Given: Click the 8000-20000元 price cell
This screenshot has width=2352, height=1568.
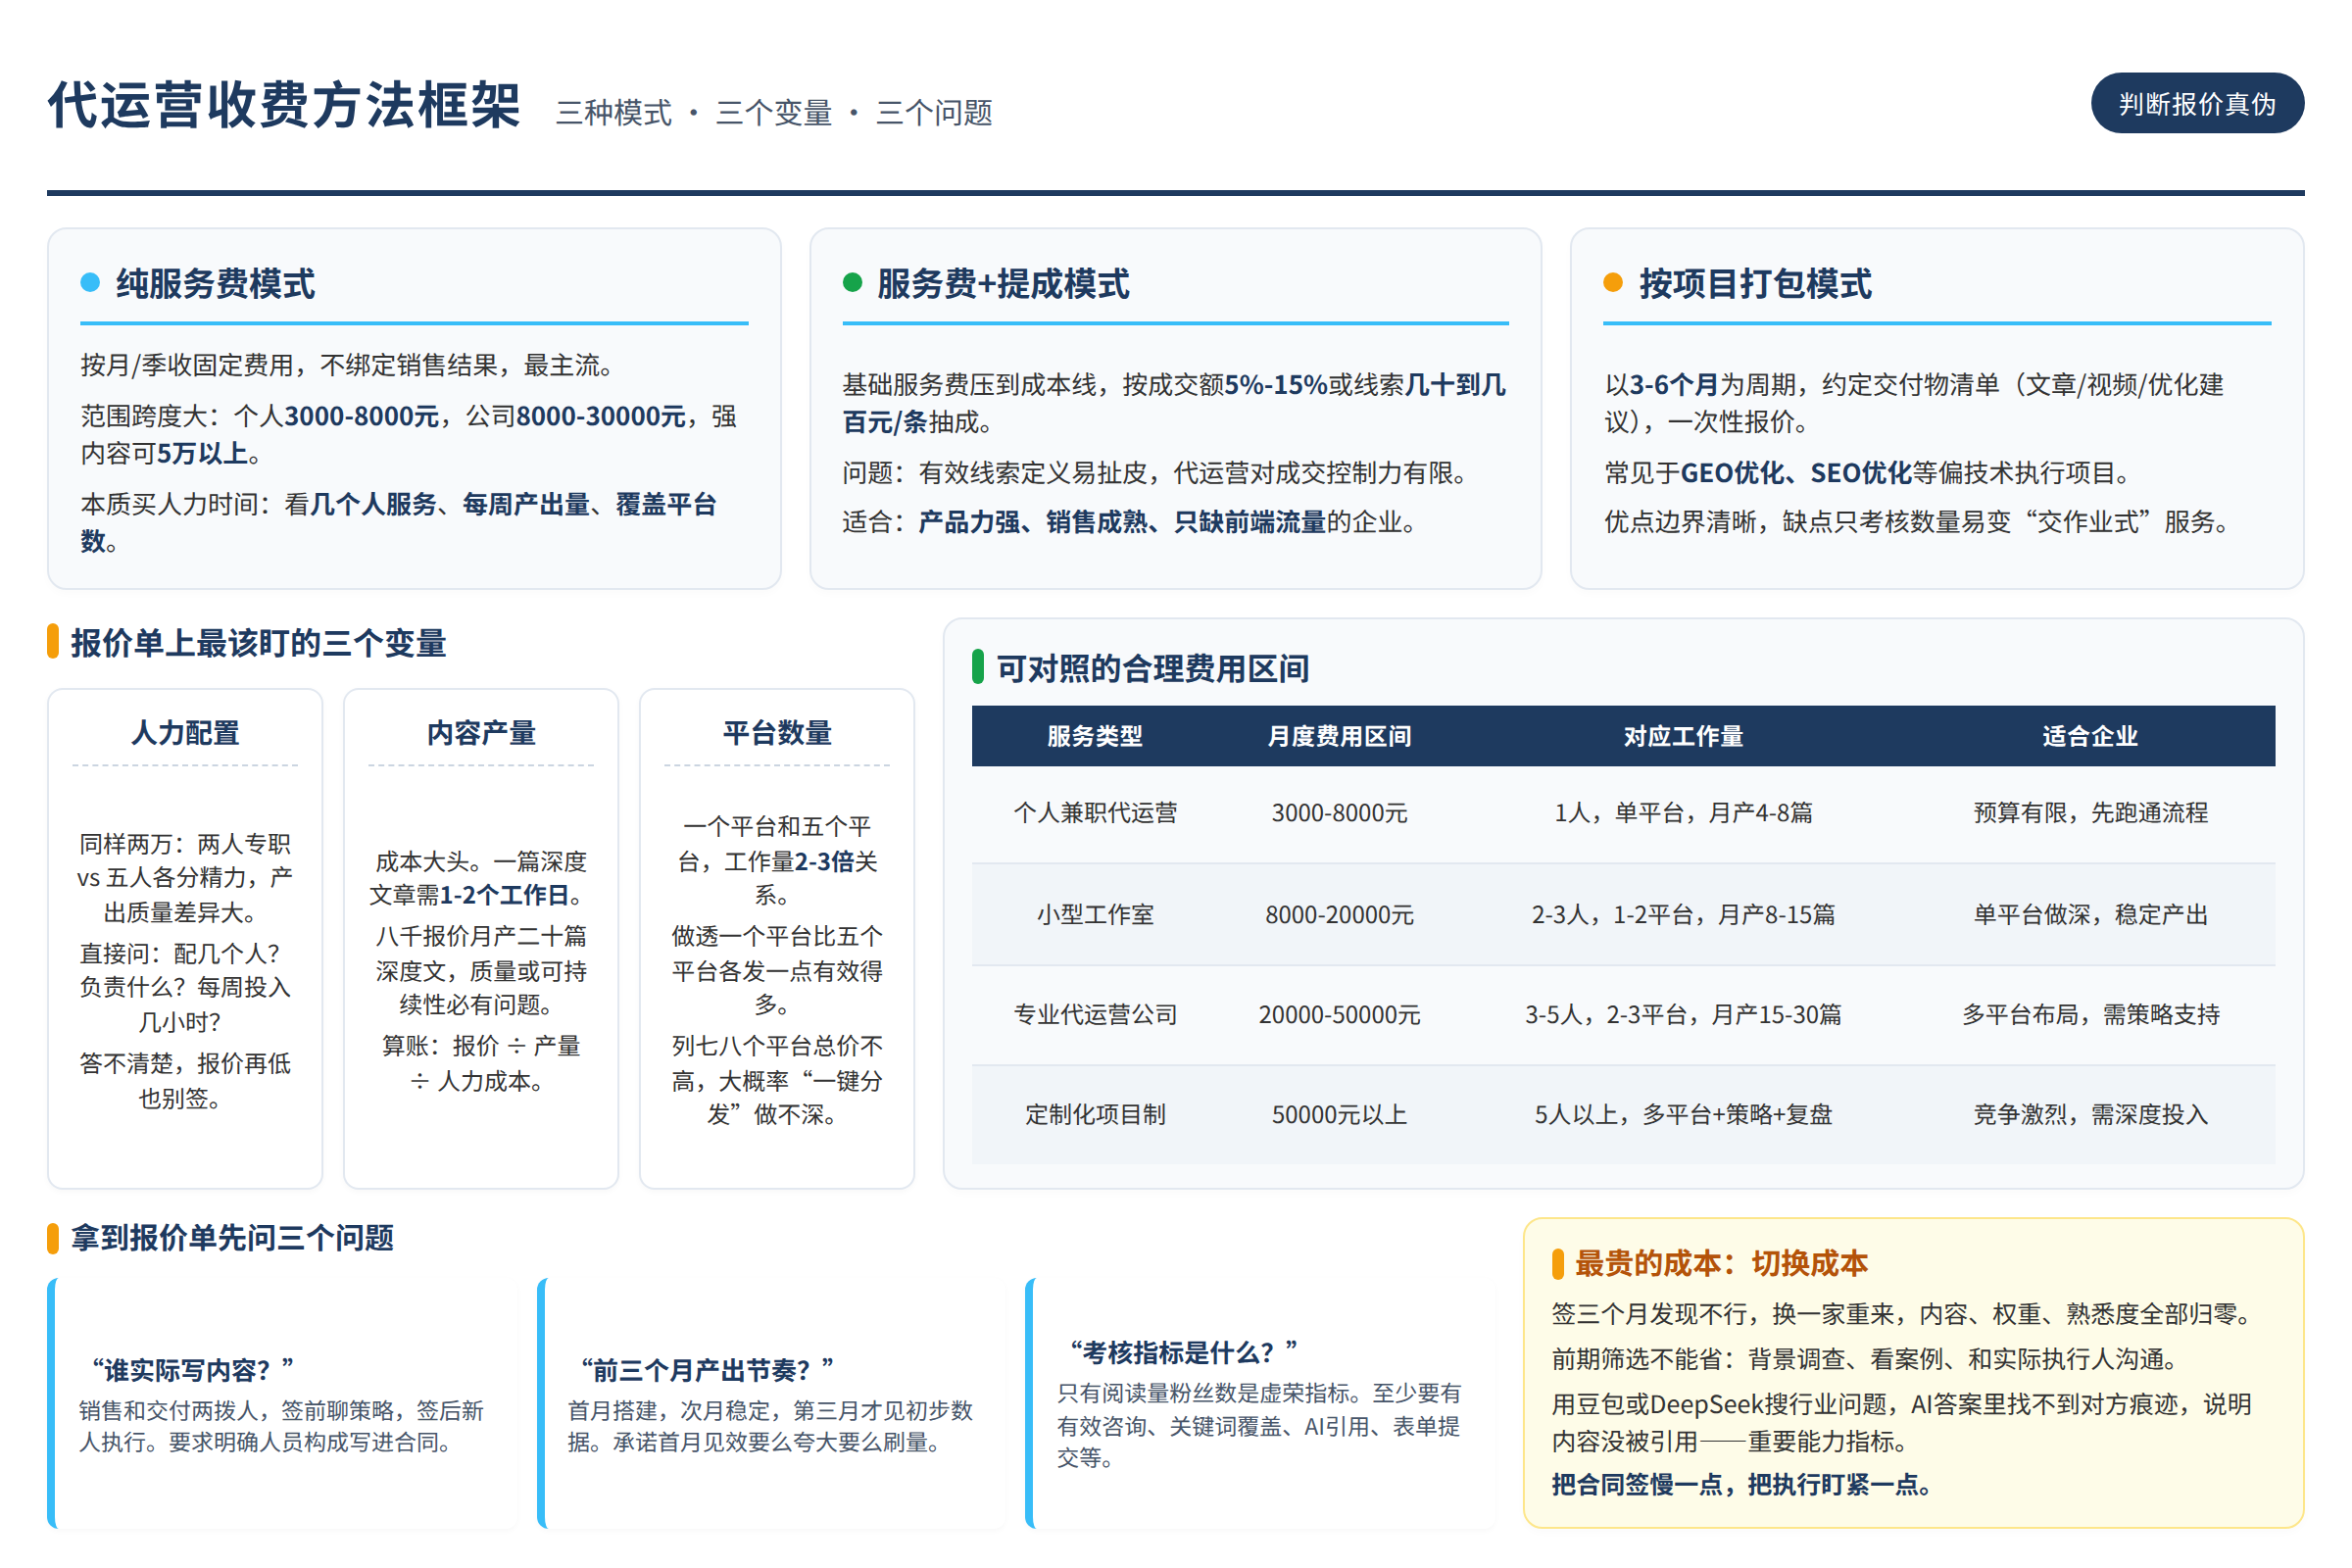Looking at the screenshot, I should coord(1339,914).
